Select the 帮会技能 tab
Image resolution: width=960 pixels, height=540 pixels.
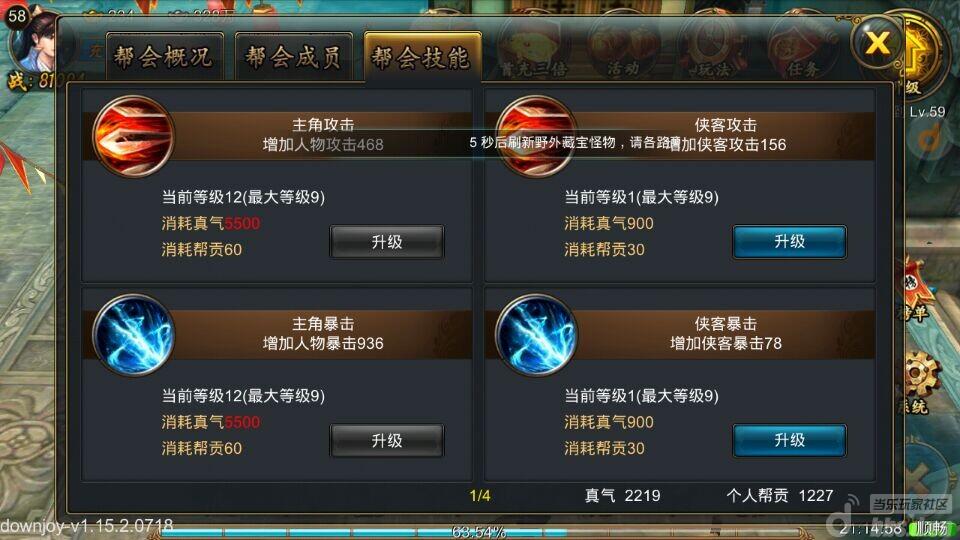tap(422, 57)
